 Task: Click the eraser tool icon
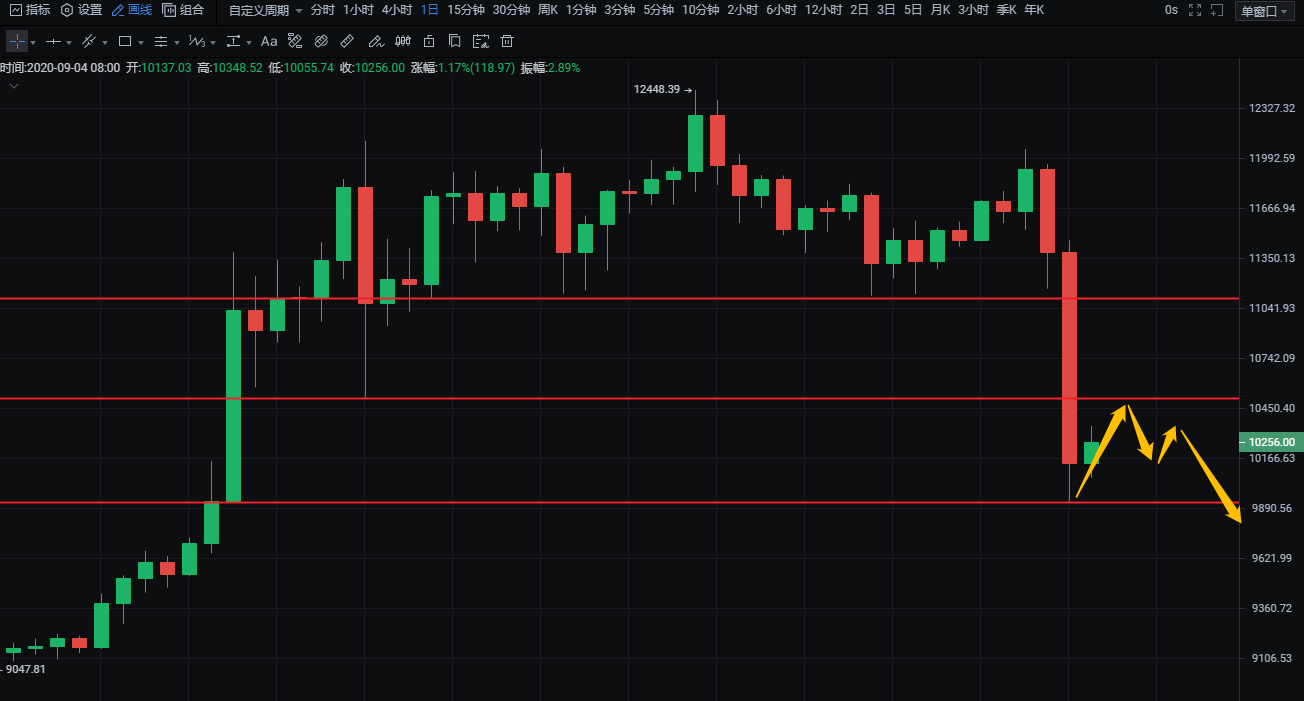click(321, 42)
